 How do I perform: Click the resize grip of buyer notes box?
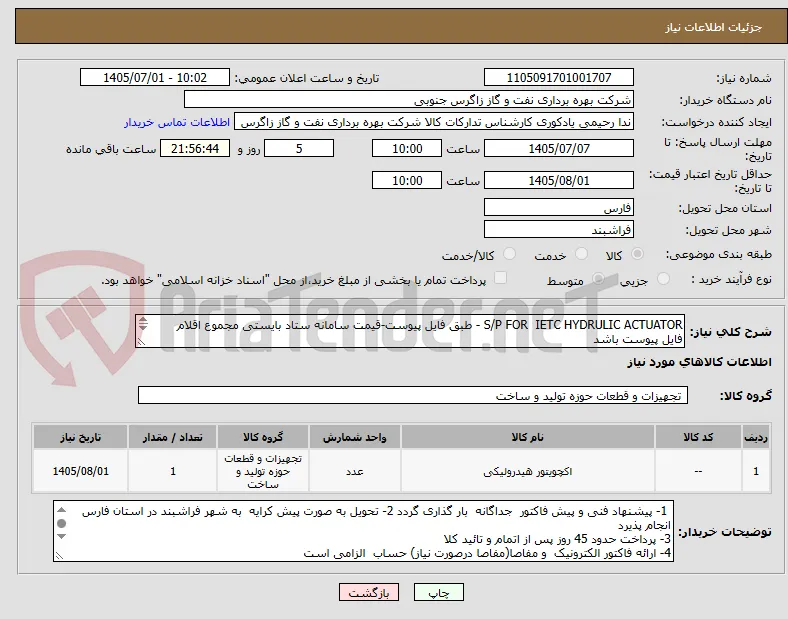coord(59,556)
